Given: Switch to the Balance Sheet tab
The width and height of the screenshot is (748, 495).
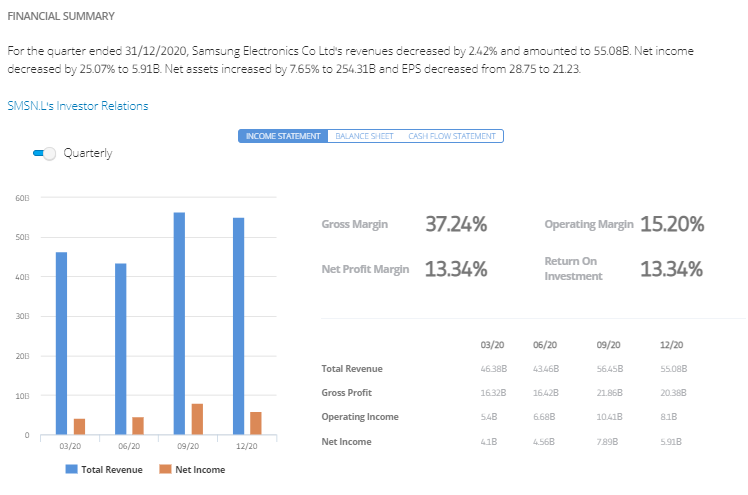Looking at the screenshot, I should 364,136.
